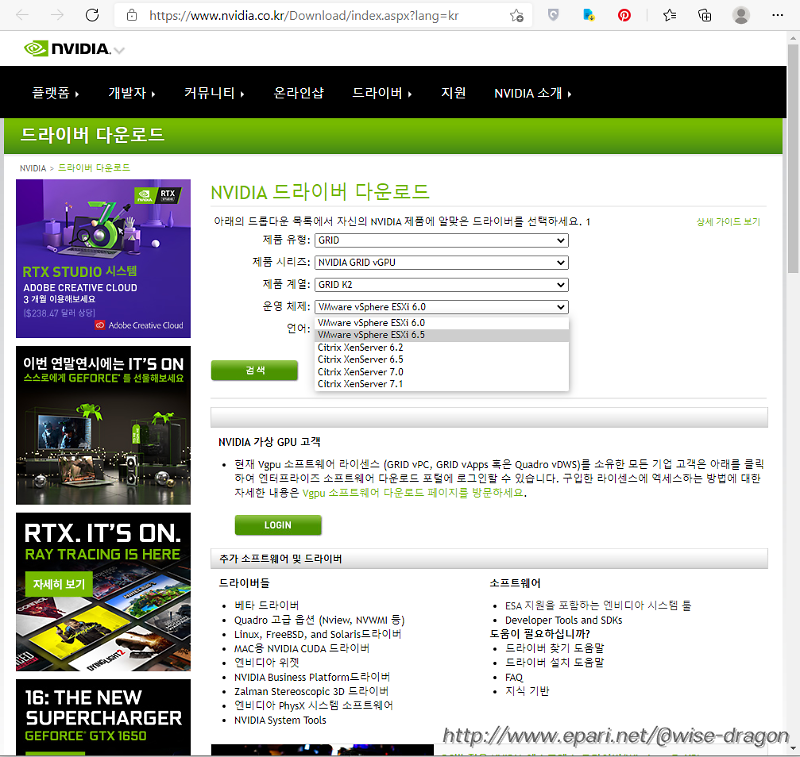The image size is (800, 757).
Task: Open 상세 가이드 보기 link
Action: 728,222
